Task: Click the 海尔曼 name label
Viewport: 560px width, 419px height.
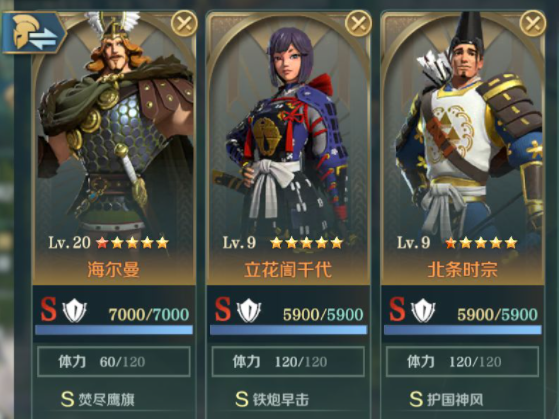Action: point(114,270)
